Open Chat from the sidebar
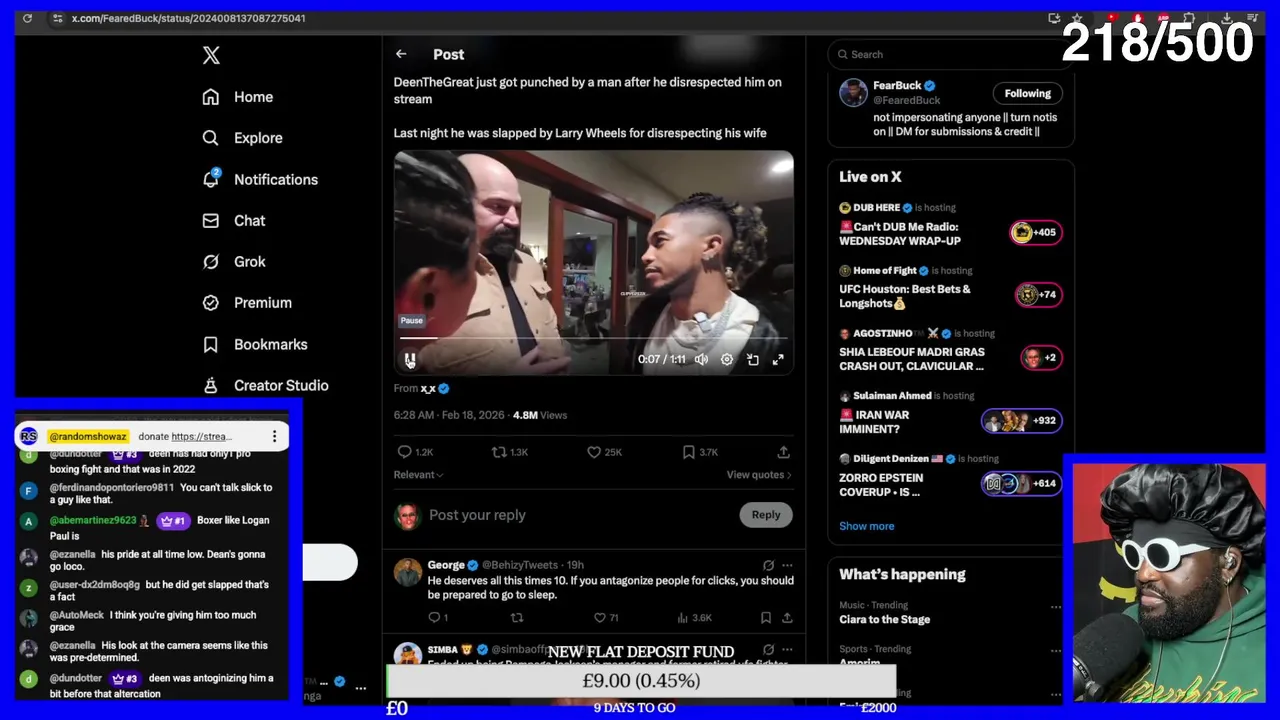This screenshot has width=1280, height=720. tap(233, 220)
